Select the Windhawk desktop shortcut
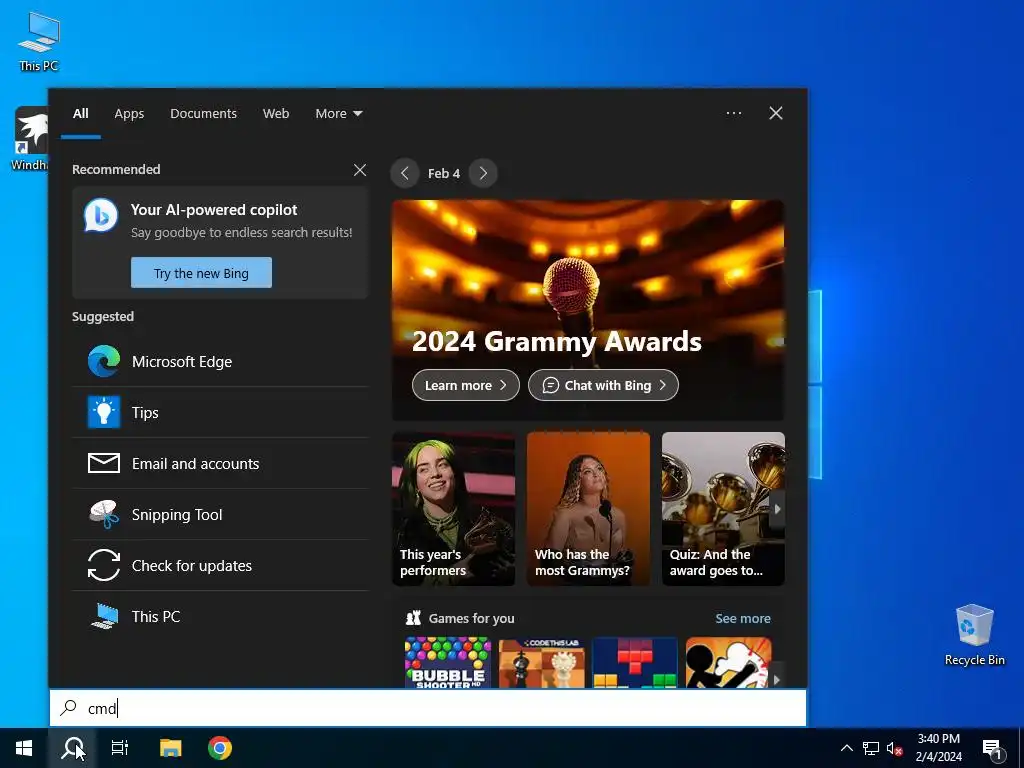The height and width of the screenshot is (768, 1024). [x=29, y=139]
